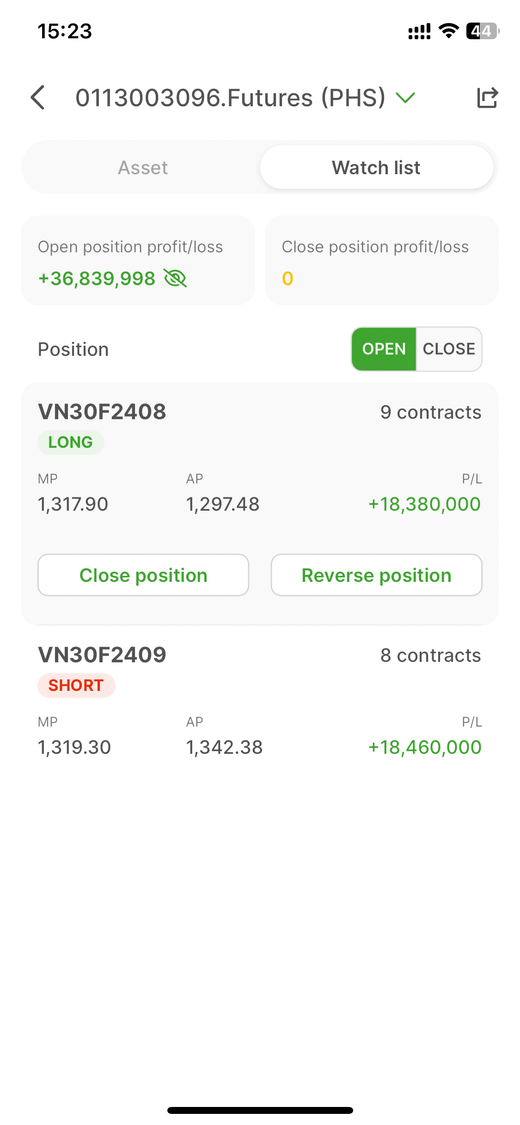Click the Close position button
The height and width of the screenshot is (1125, 520).
point(143,575)
